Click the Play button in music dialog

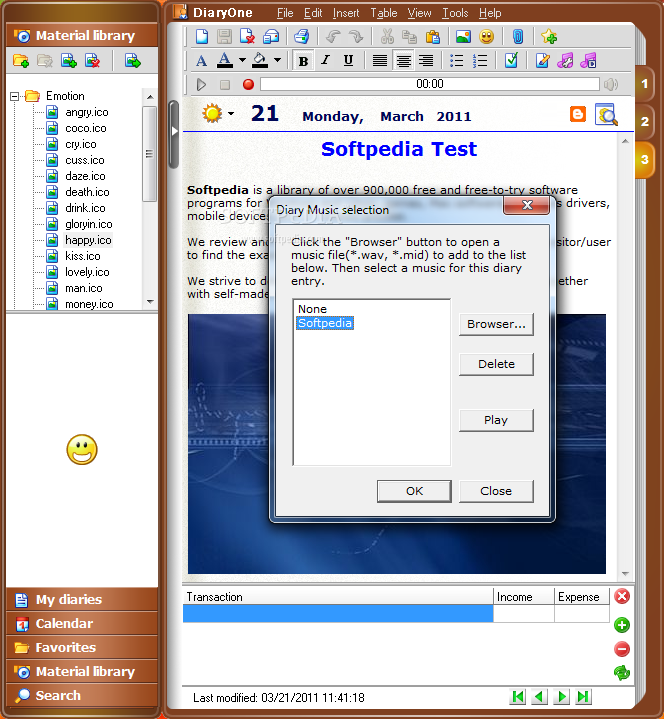(496, 420)
